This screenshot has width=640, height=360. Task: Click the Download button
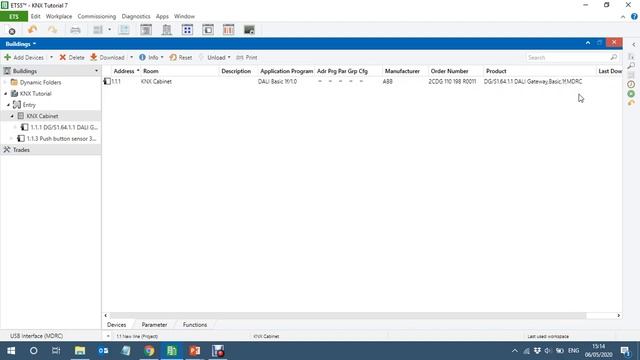pyautogui.click(x=107, y=58)
